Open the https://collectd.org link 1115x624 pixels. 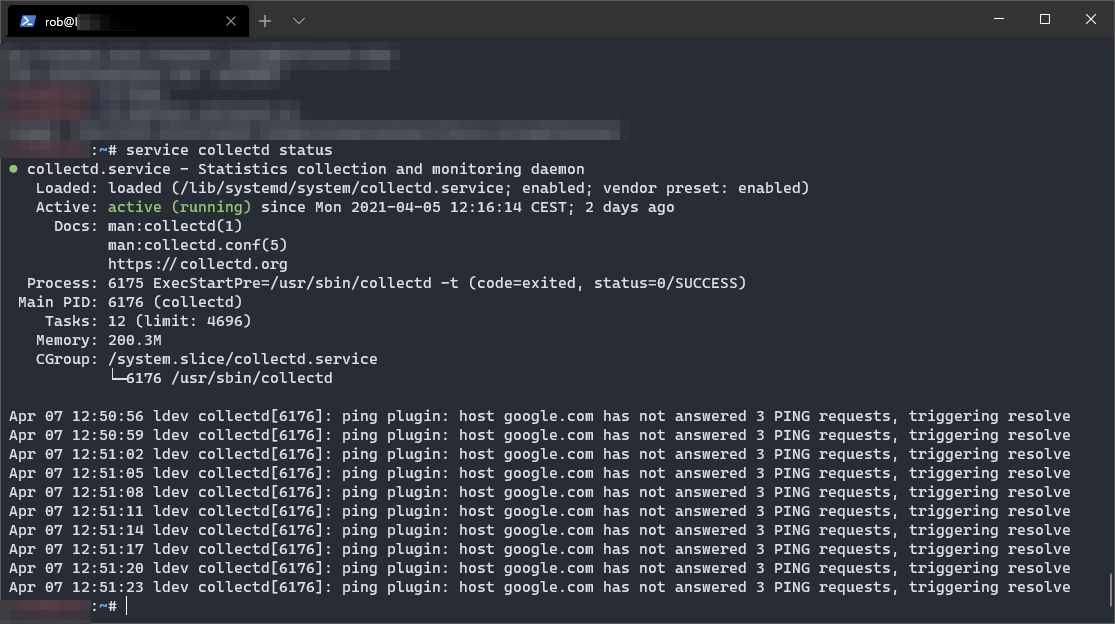coord(196,263)
